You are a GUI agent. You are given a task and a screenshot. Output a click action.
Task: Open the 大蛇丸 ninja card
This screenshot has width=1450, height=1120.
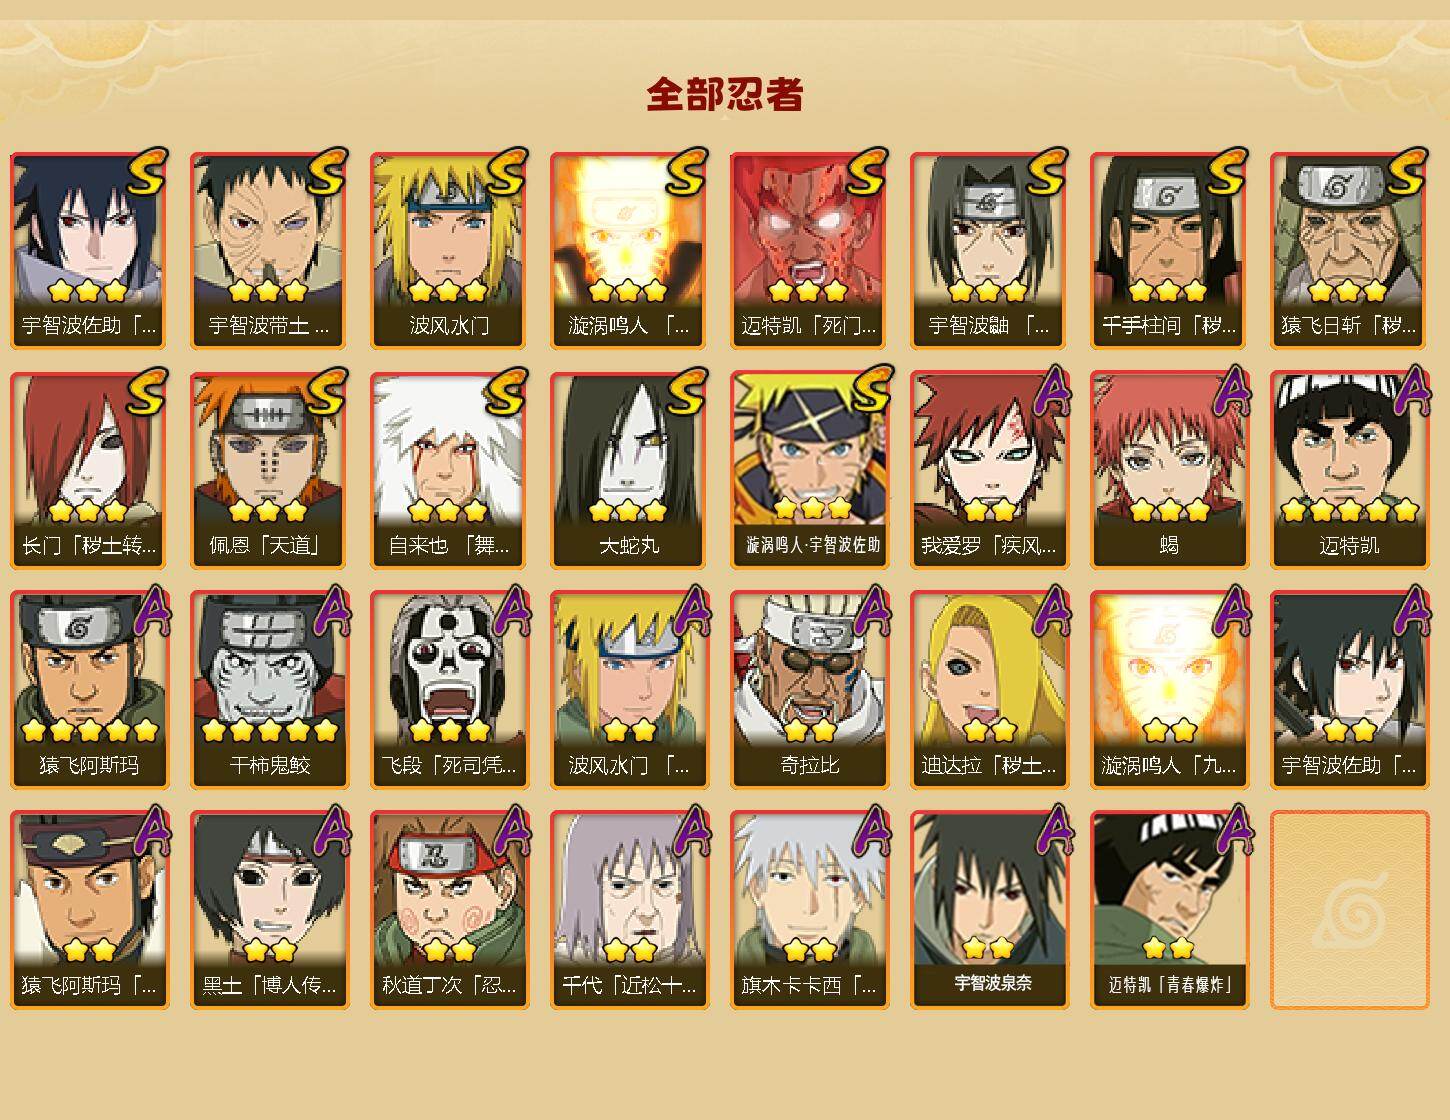[x=629, y=470]
